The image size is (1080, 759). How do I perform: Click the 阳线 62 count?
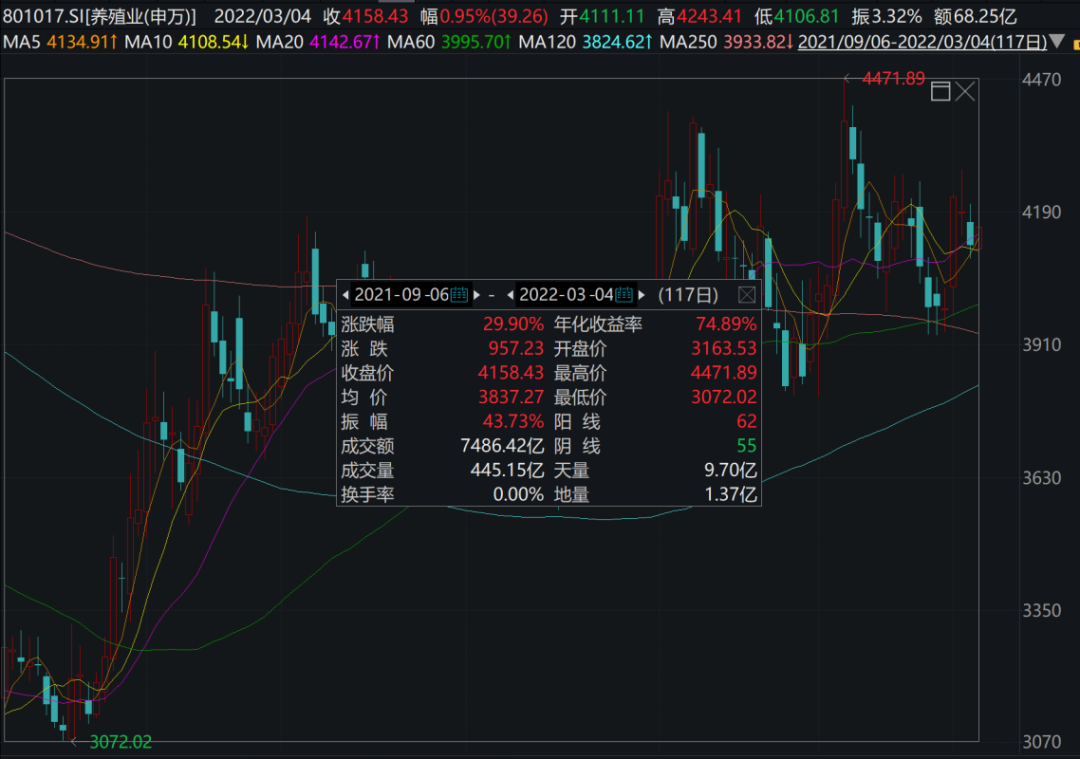[x=747, y=422]
